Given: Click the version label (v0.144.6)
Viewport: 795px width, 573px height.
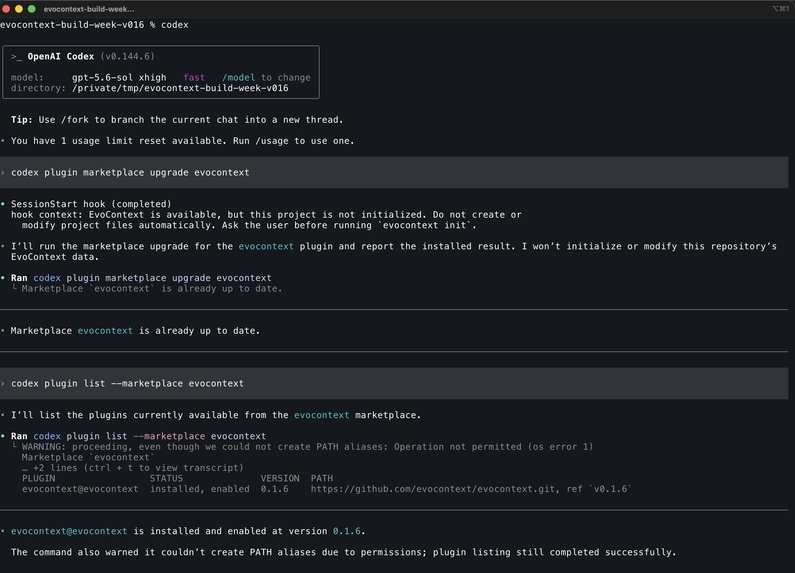Looking at the screenshot, I should [127, 56].
